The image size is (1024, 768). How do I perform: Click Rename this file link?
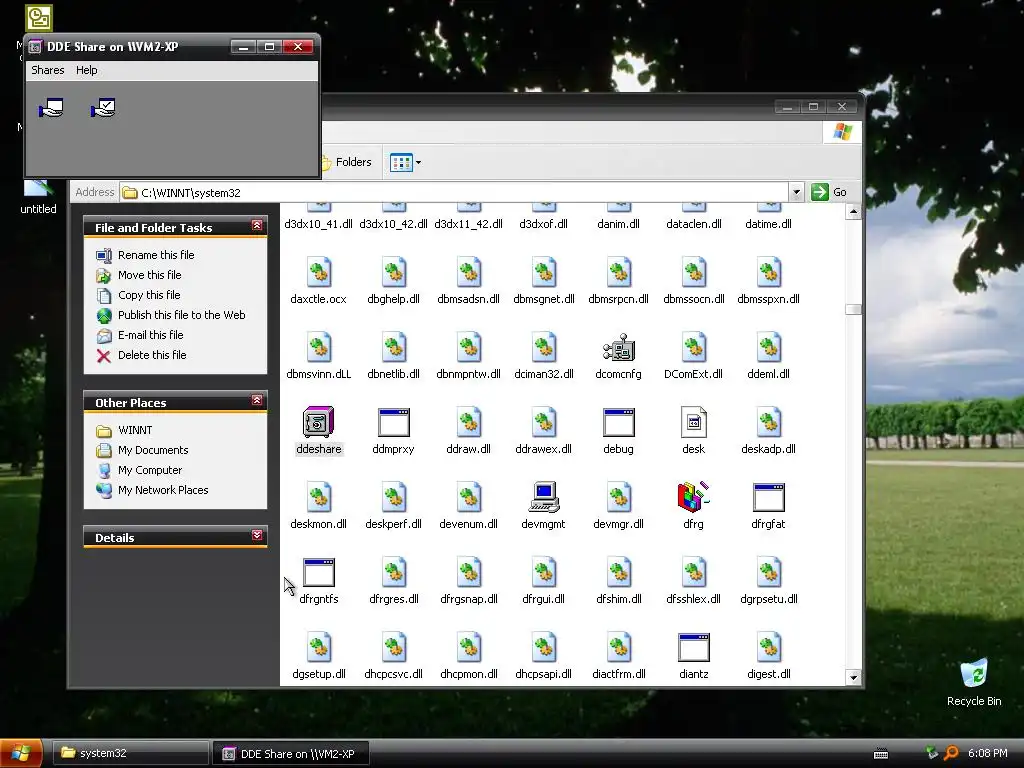click(156, 255)
